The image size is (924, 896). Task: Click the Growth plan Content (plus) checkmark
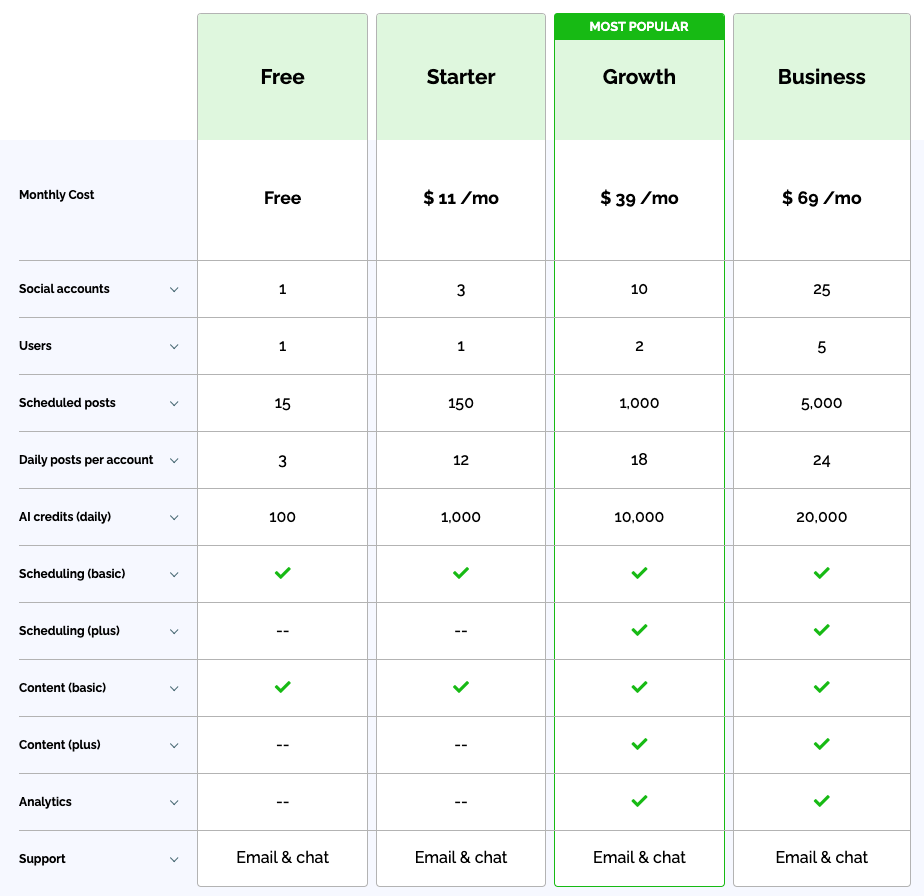(640, 744)
